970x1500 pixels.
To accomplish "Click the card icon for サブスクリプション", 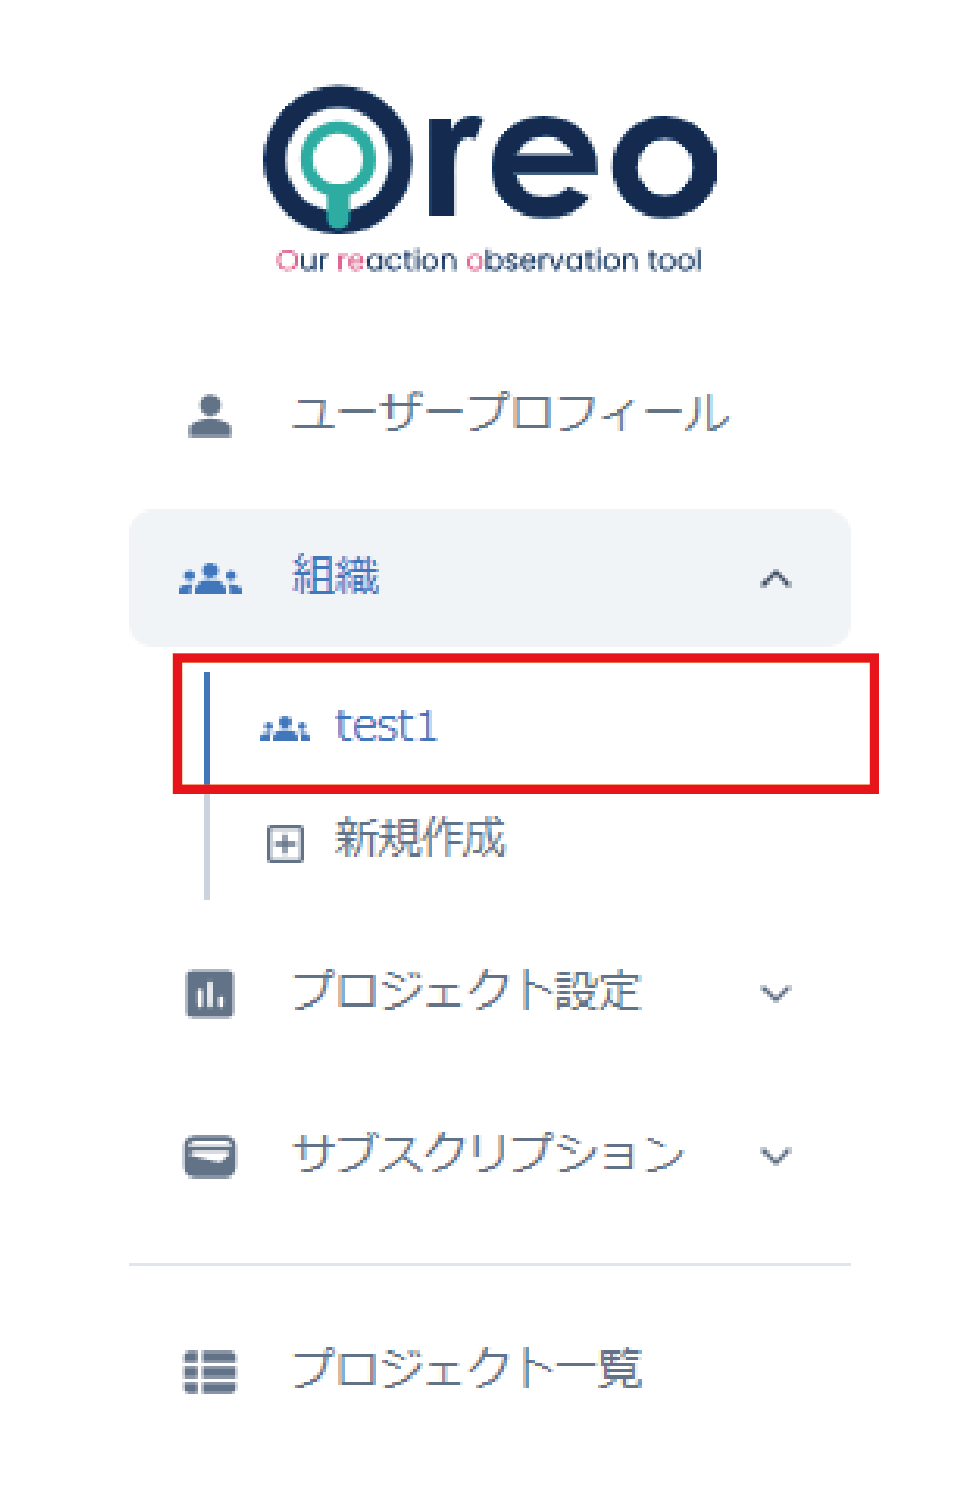I will [210, 1156].
